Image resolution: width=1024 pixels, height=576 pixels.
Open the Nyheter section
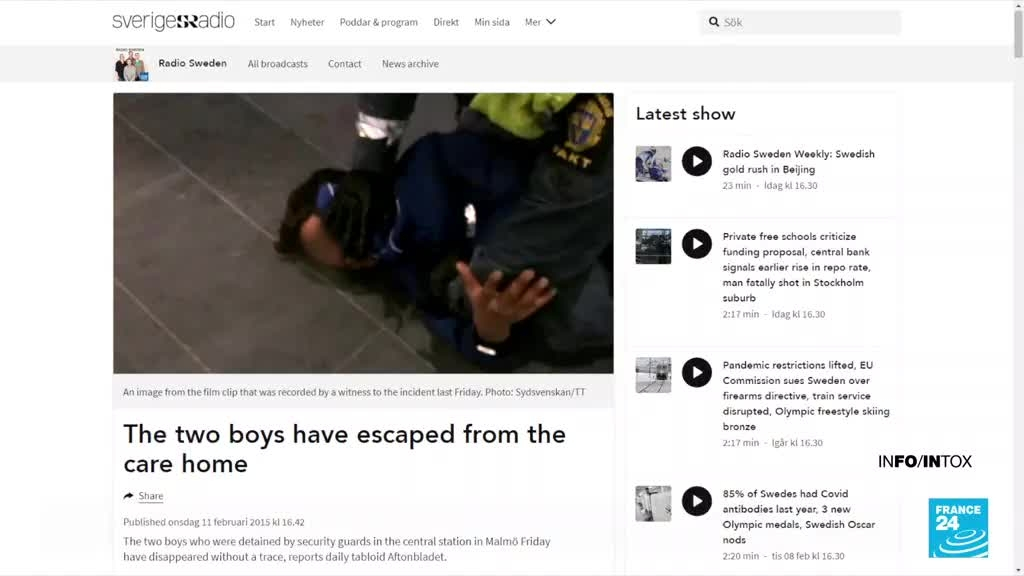(x=307, y=22)
